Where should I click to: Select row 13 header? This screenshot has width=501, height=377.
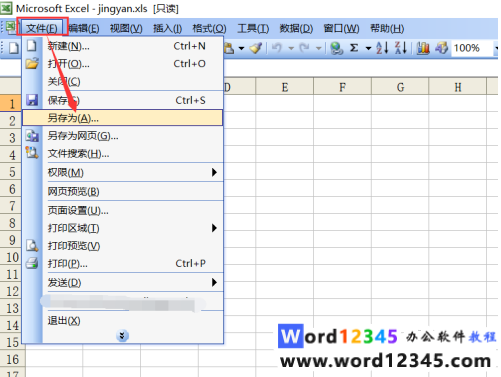point(11,308)
